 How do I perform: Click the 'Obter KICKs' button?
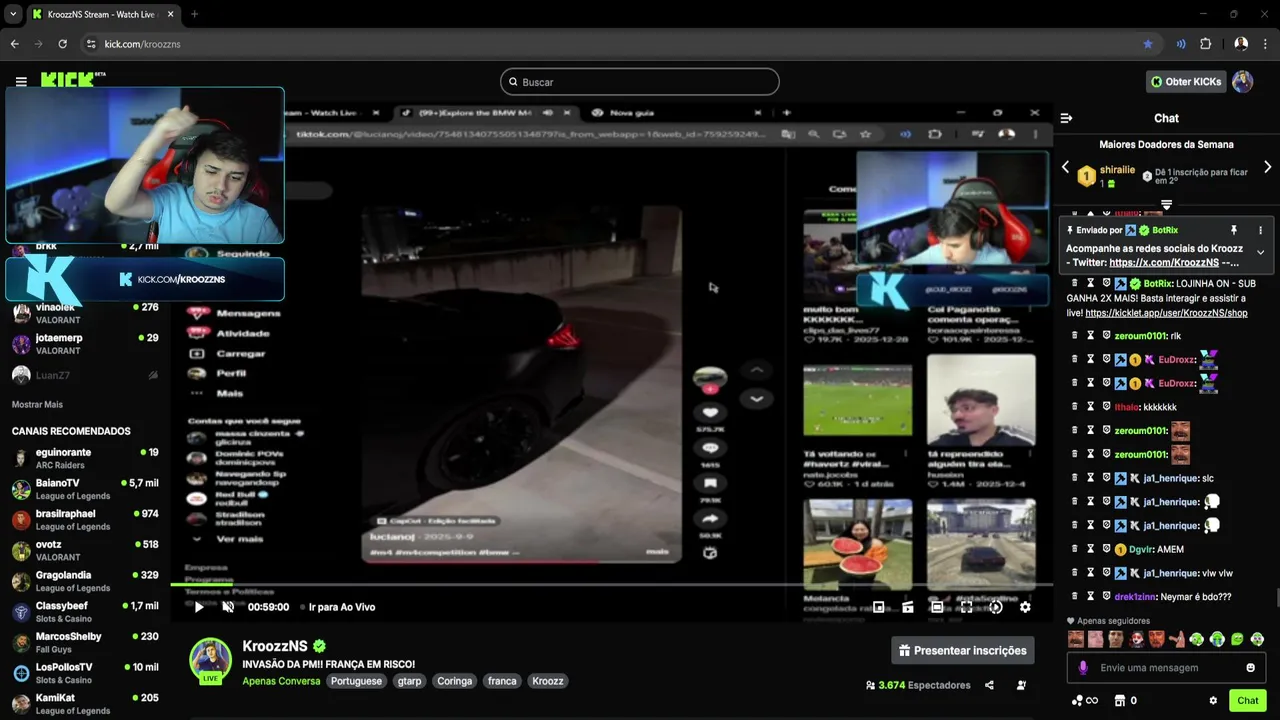[x=1186, y=82]
